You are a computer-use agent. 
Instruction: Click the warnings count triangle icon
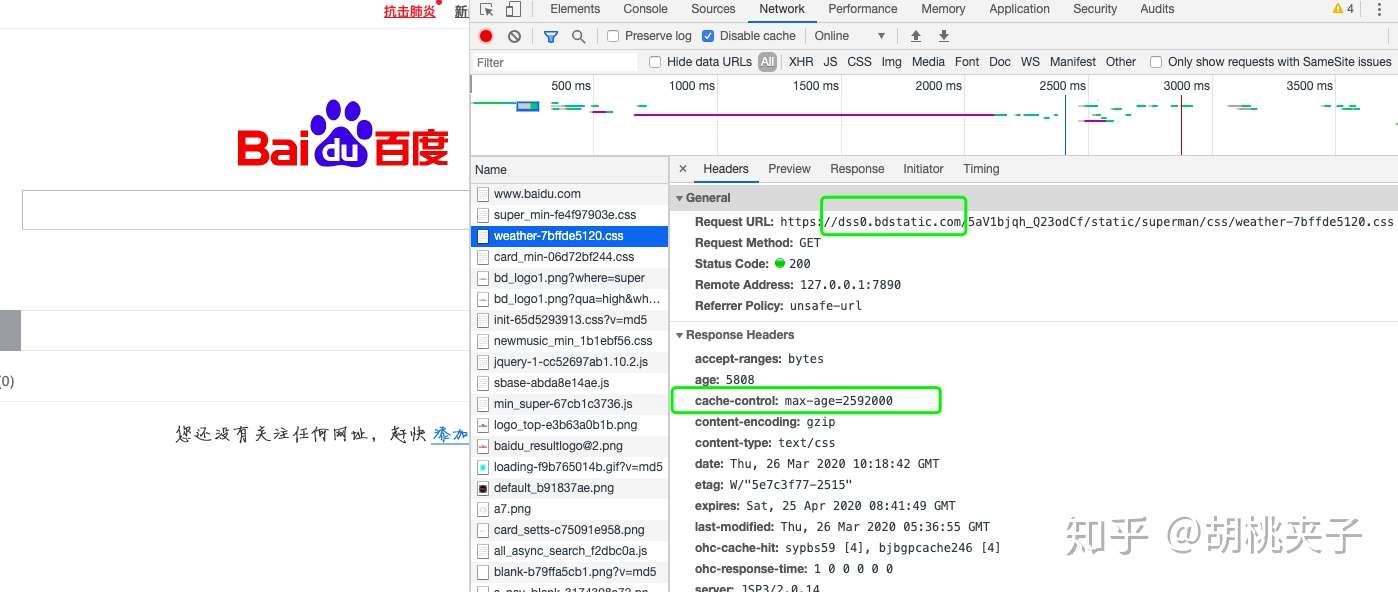coord(1338,9)
